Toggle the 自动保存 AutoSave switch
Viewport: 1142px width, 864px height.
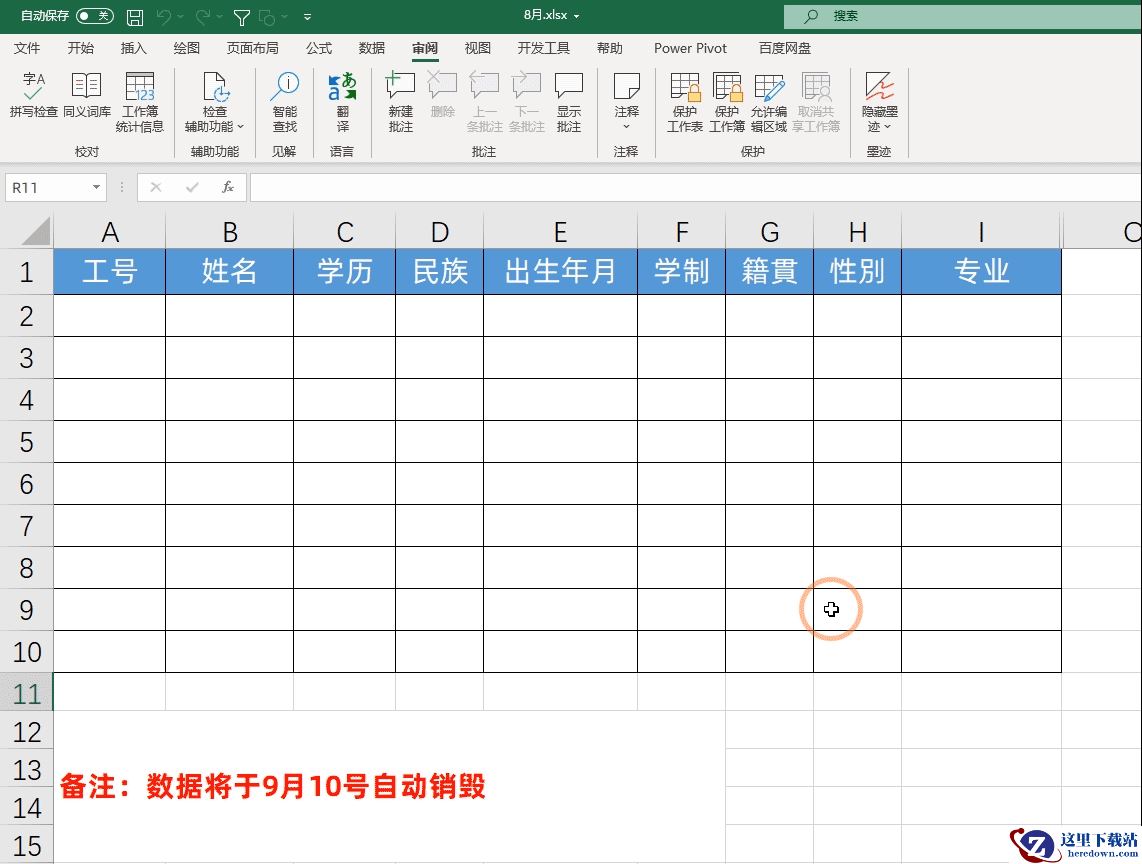tap(95, 16)
